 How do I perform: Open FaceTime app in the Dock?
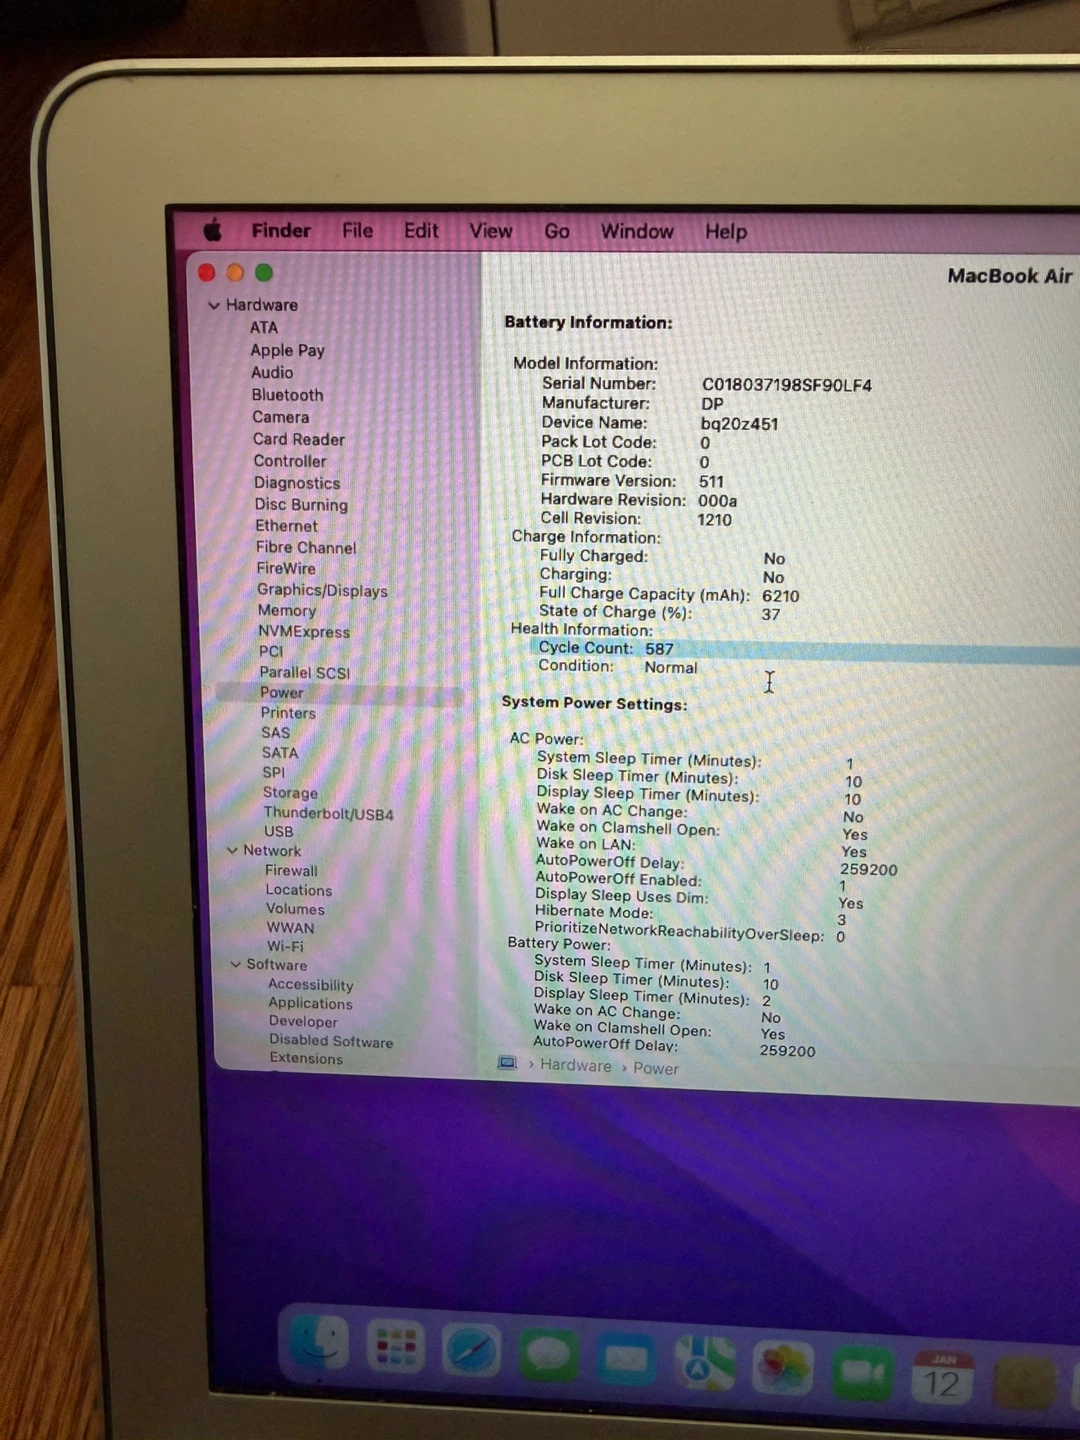pyautogui.click(x=862, y=1373)
